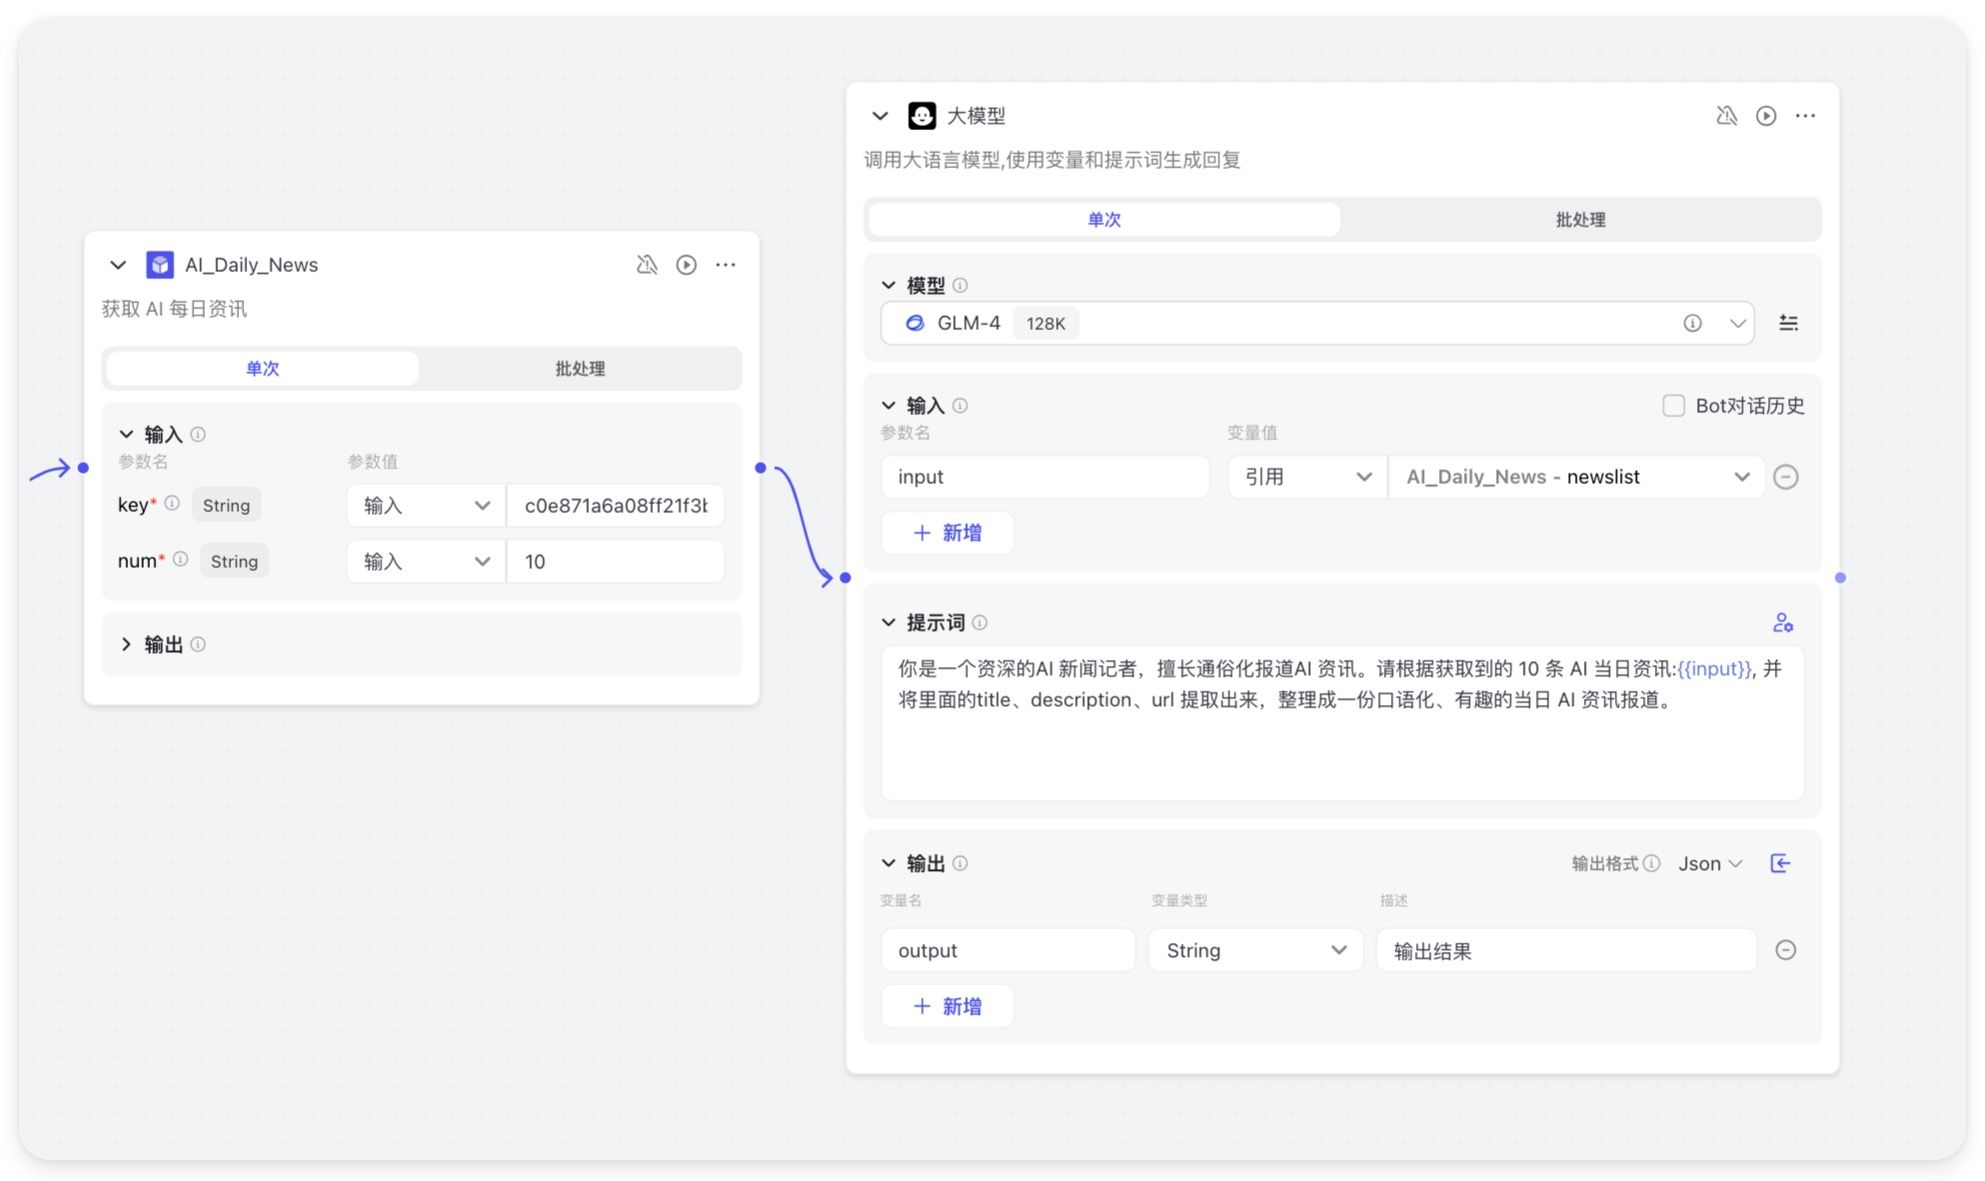Expand the 输出 section in AI_Daily_News node
The width and height of the screenshot is (1985, 1181).
coord(127,644)
